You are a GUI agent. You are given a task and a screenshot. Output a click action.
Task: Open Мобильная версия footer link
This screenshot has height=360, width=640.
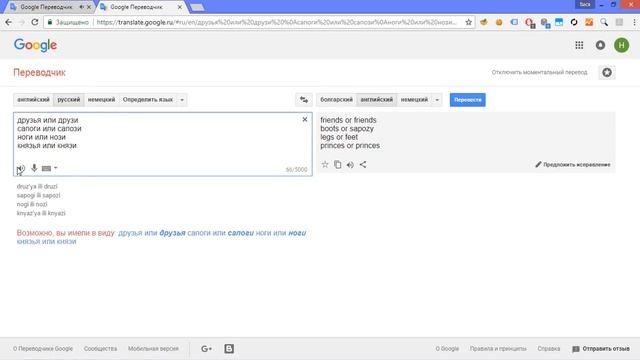click(x=153, y=349)
